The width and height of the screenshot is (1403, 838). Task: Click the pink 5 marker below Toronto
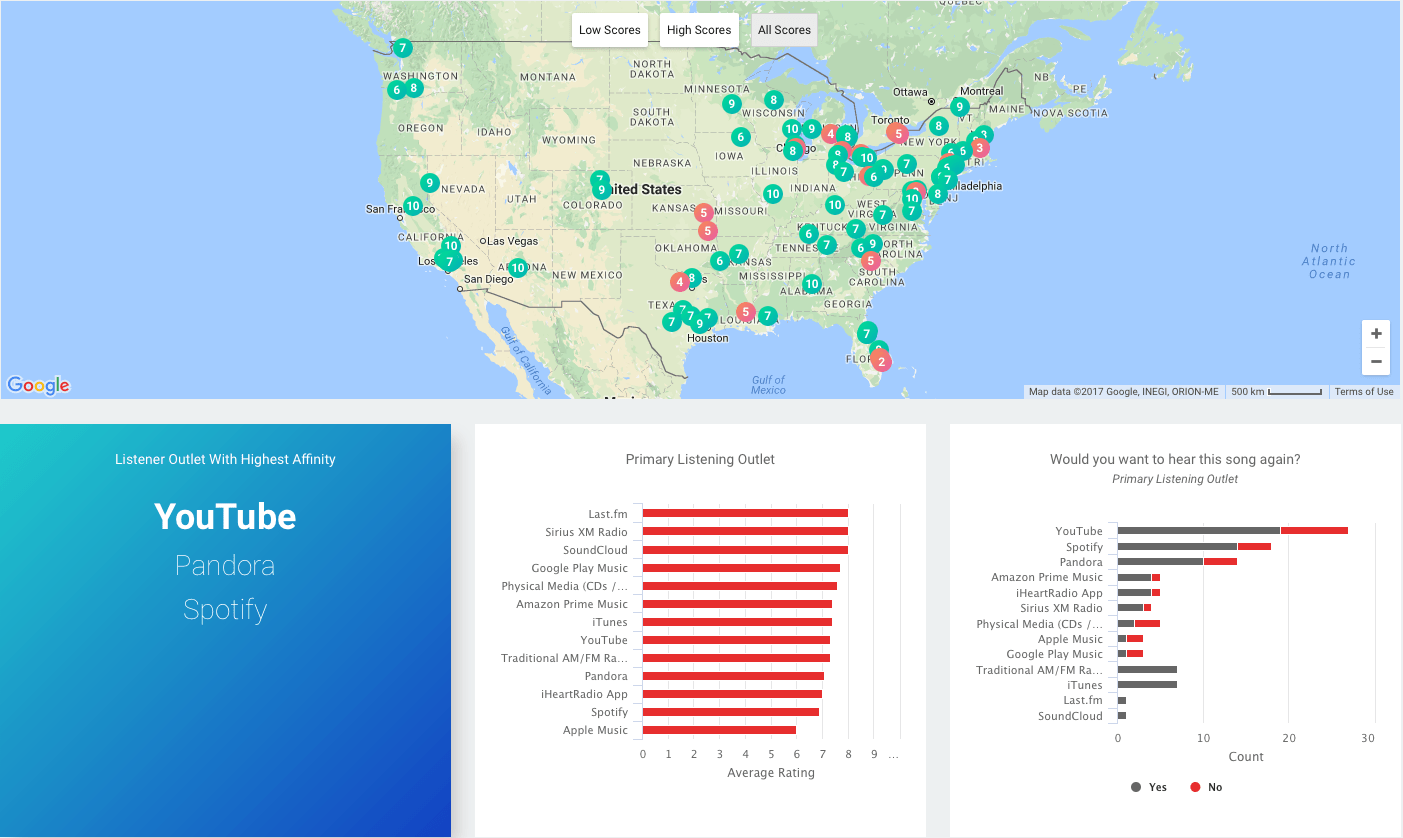(898, 133)
